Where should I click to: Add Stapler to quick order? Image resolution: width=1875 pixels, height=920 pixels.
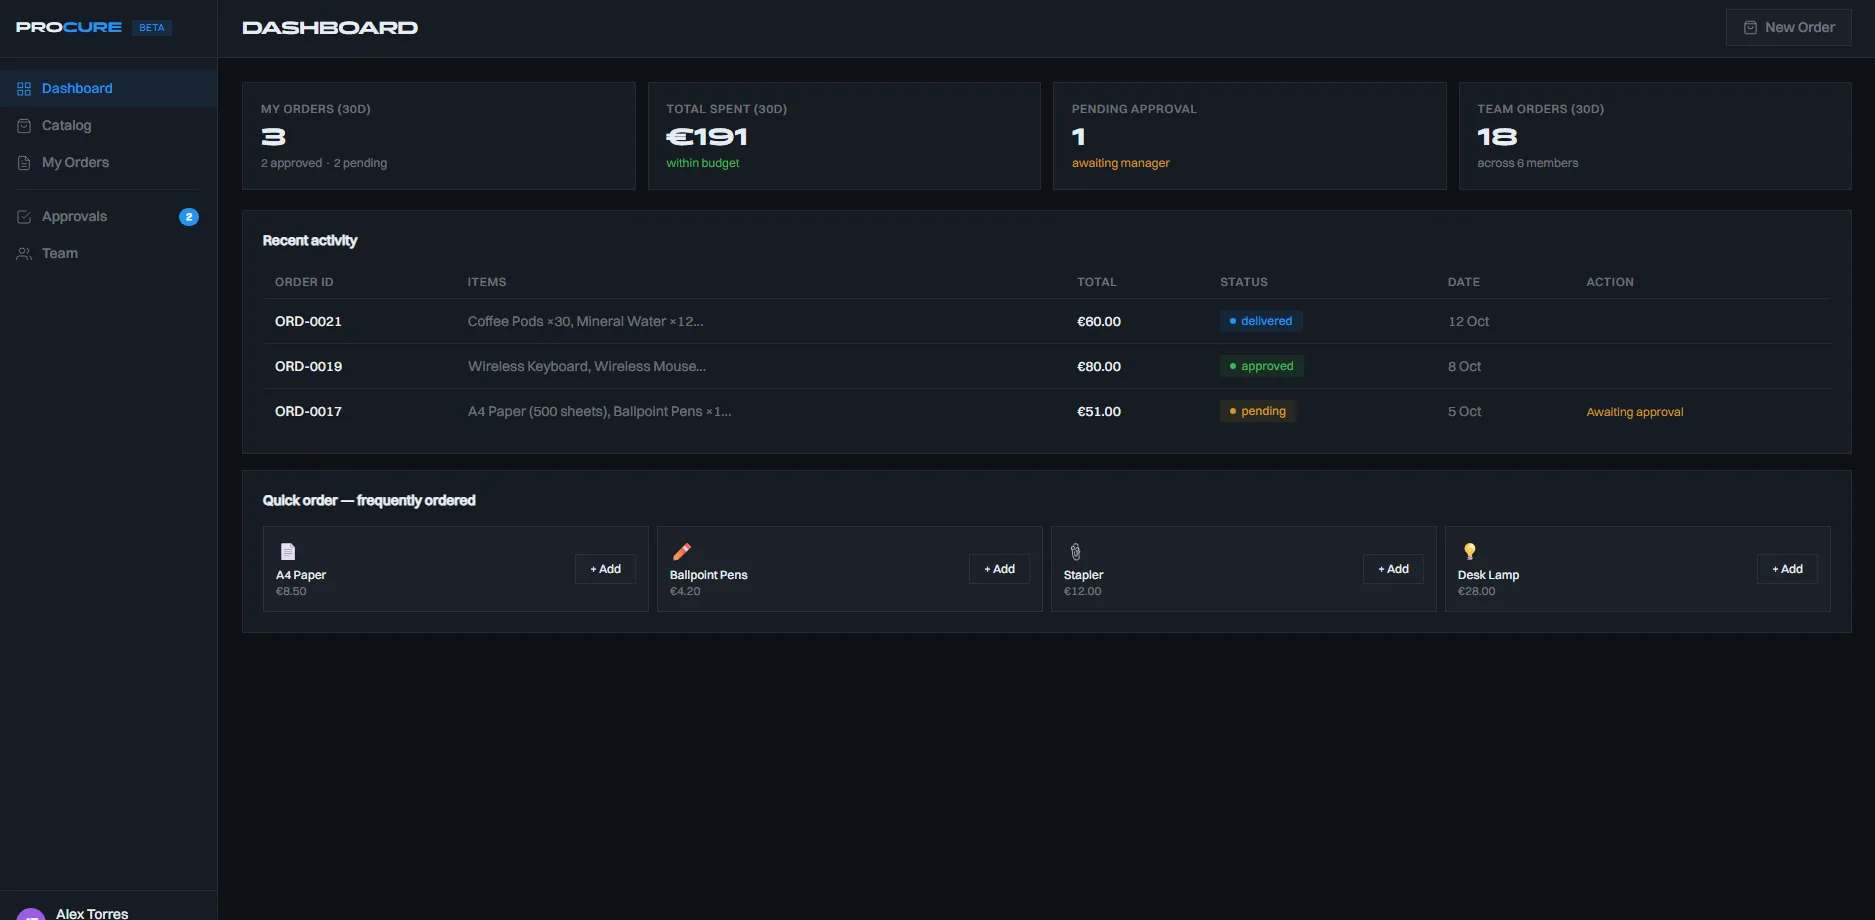1393,569
